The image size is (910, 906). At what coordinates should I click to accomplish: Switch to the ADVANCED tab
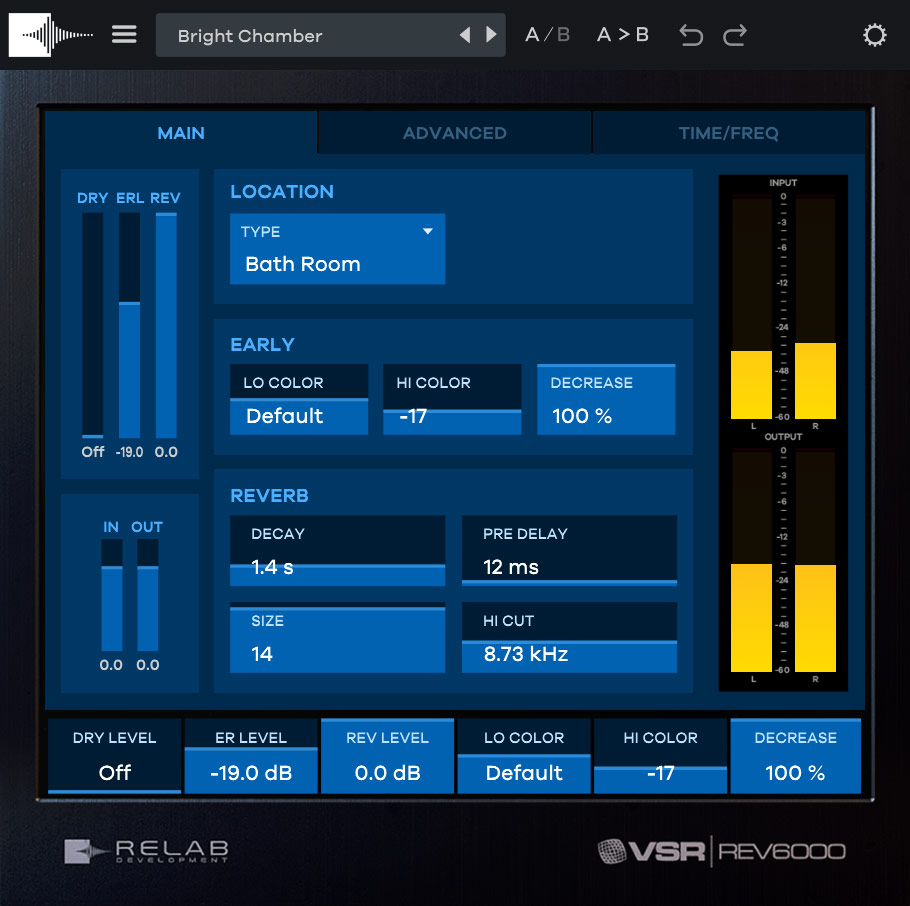click(454, 132)
